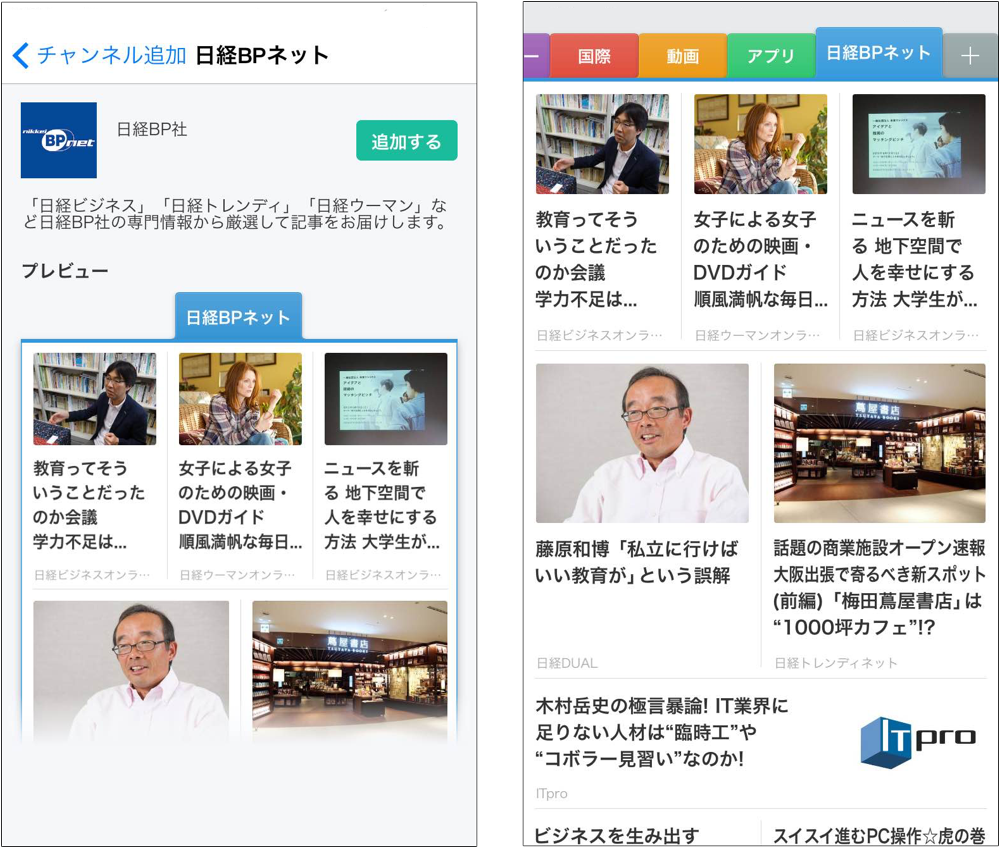The width and height of the screenshot is (1000, 847).
Task: Tap the ITpro source label
Action: (552, 793)
